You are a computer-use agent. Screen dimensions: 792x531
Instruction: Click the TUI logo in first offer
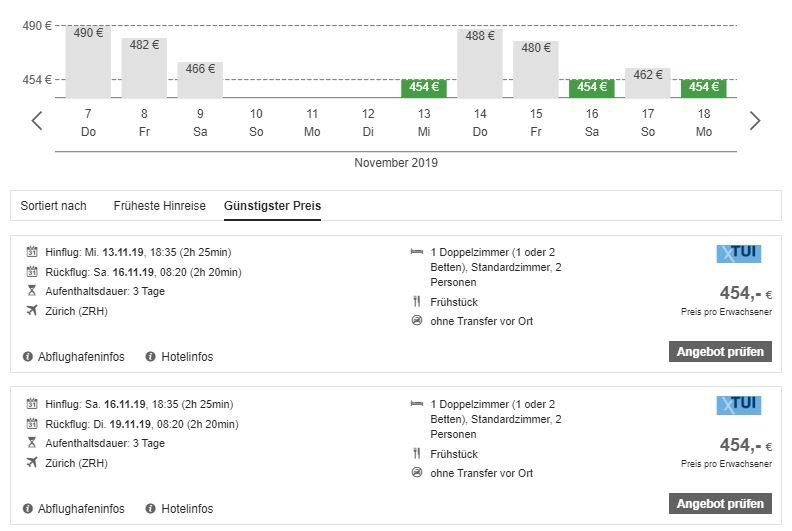738,253
